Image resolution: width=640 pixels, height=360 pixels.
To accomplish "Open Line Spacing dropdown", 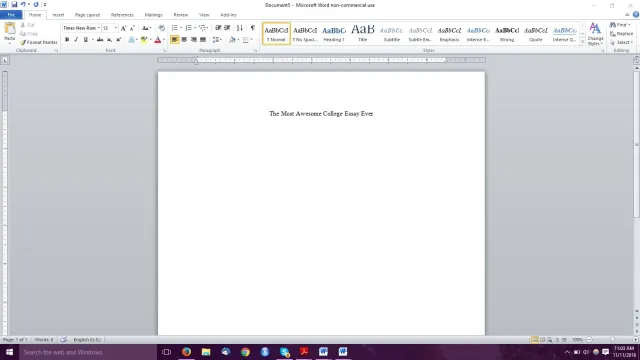I will tap(217, 40).
